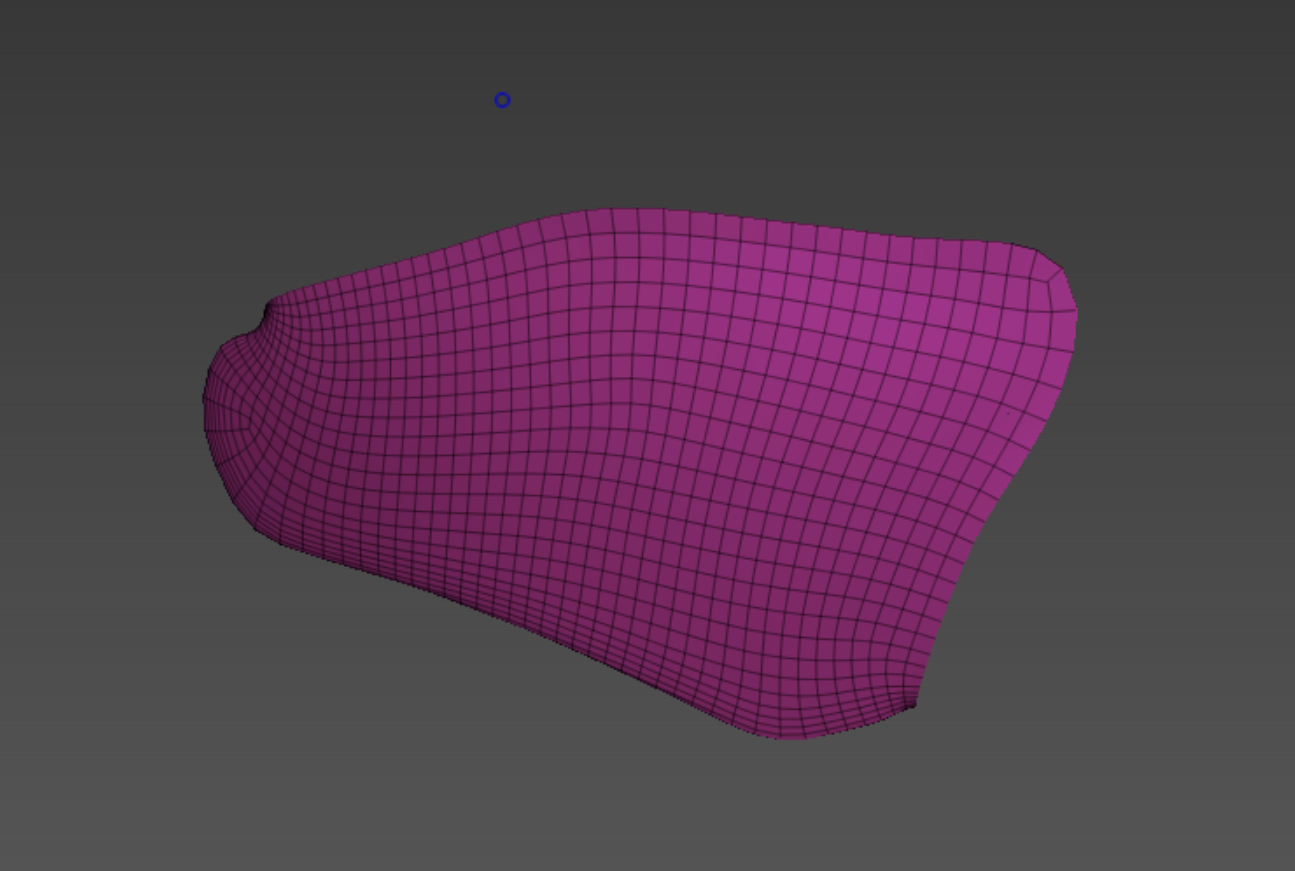
Task: Click empty background right of the mesh
Action: [x=1180, y=450]
